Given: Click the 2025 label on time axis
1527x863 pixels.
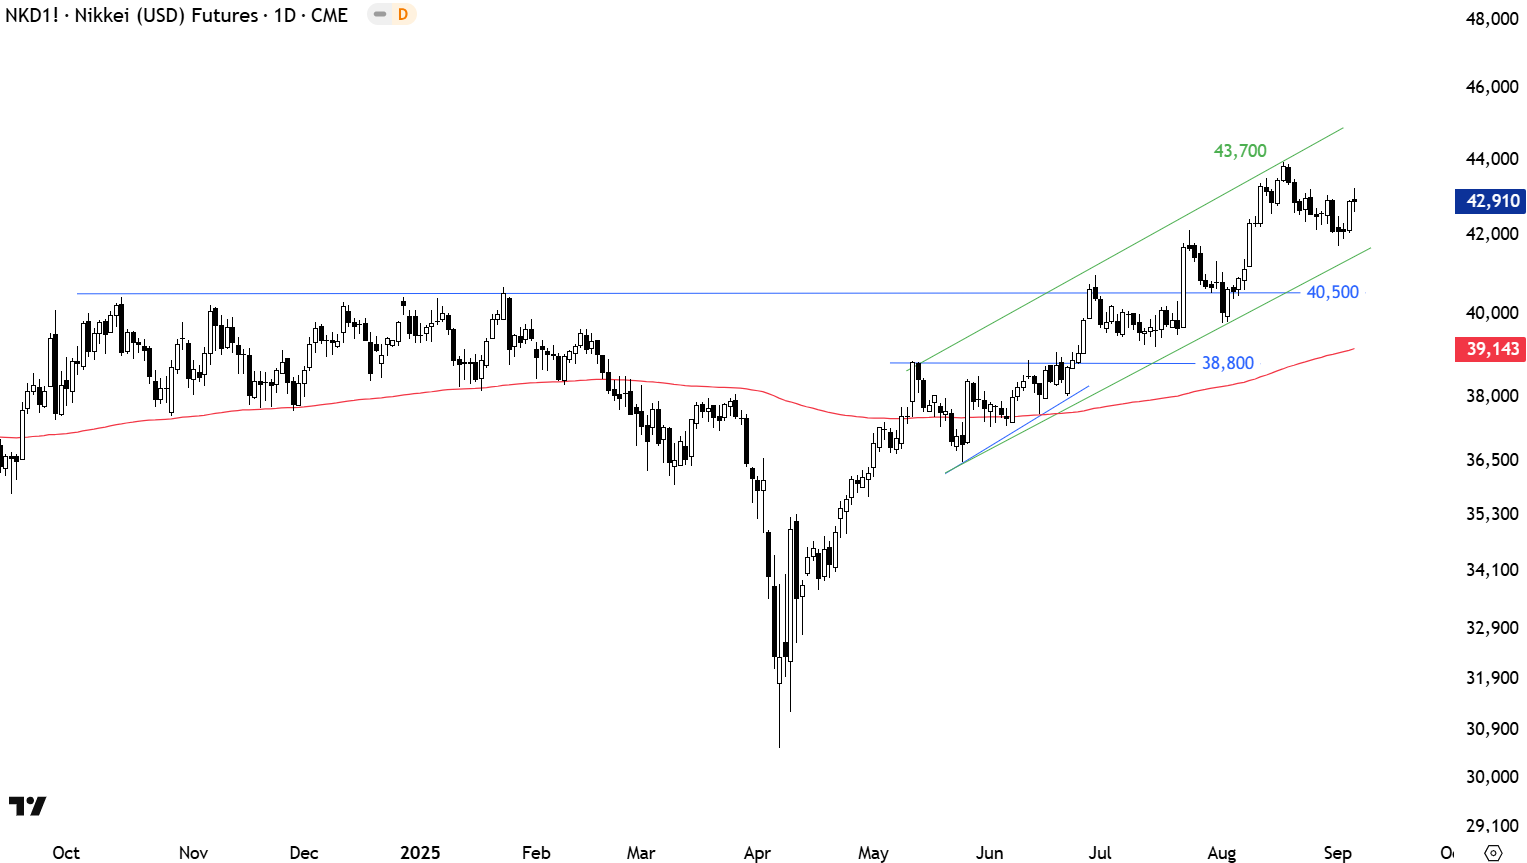Looking at the screenshot, I should (420, 853).
